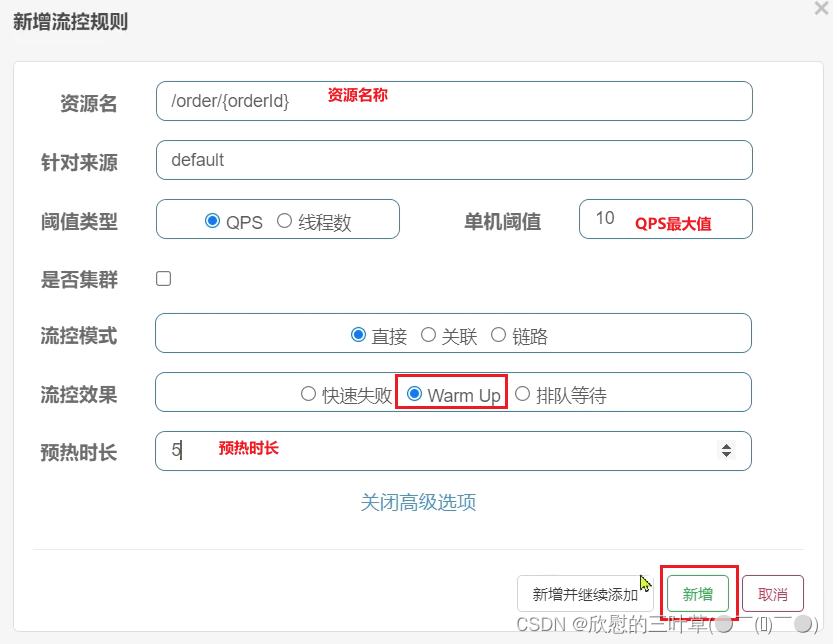Select the QPS threshold type radio button

point(211,221)
